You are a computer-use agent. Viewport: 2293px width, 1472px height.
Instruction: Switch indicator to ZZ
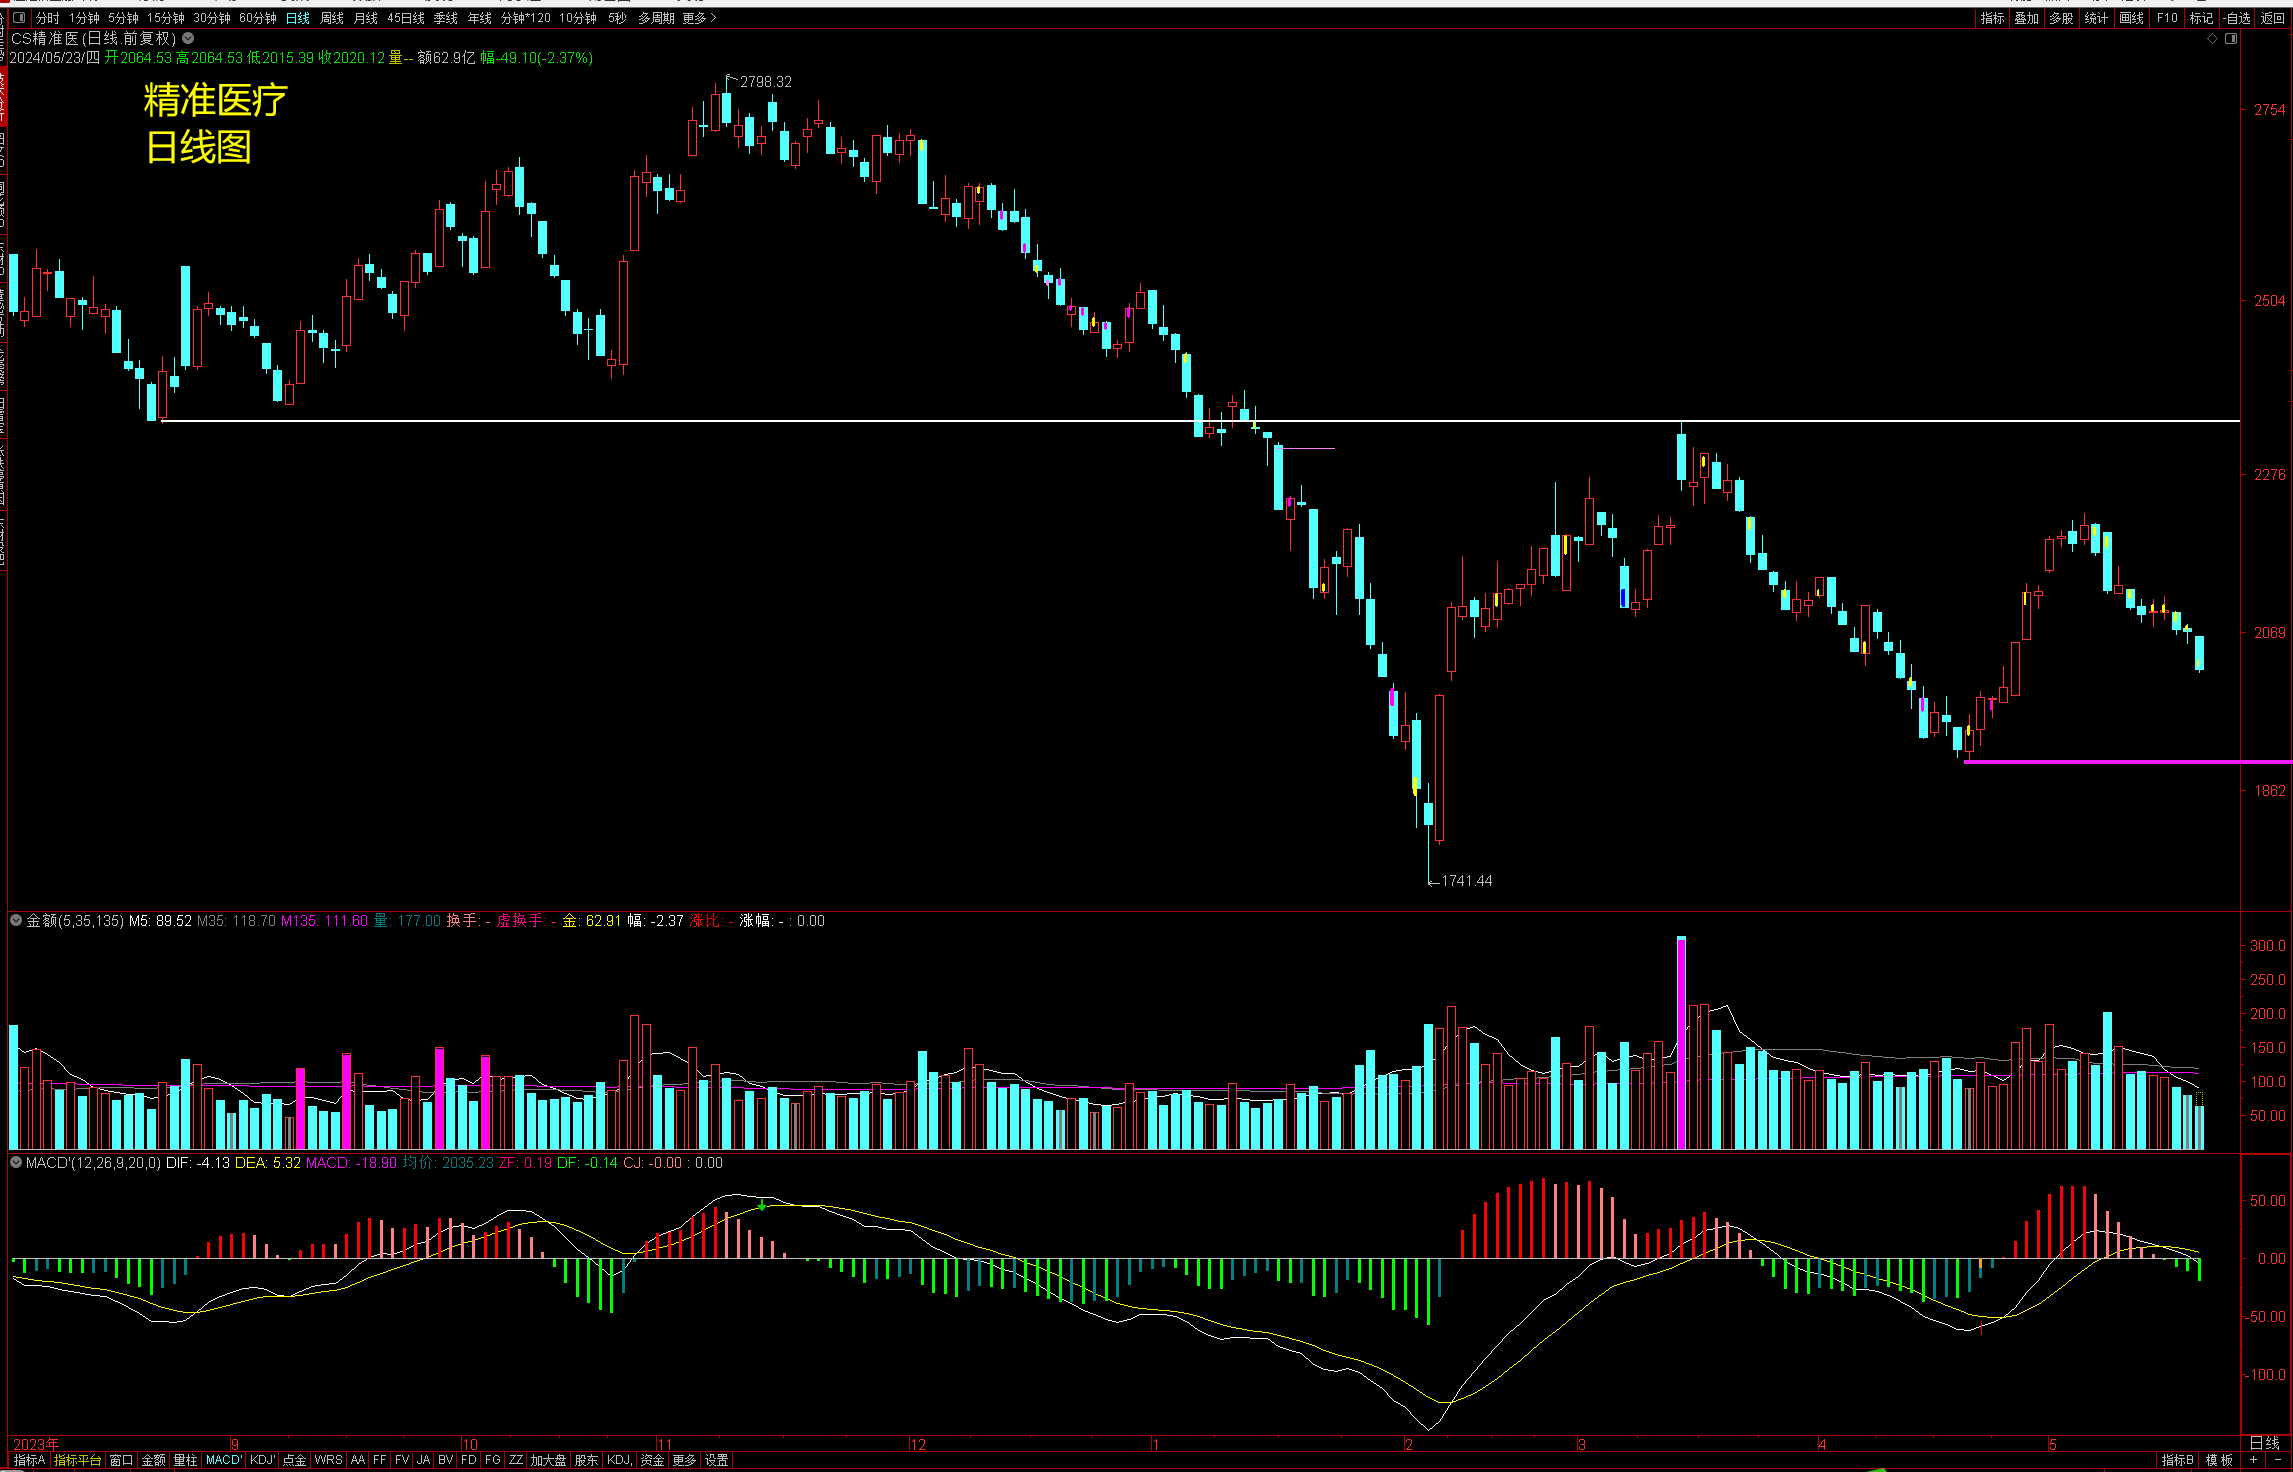pos(515,1460)
